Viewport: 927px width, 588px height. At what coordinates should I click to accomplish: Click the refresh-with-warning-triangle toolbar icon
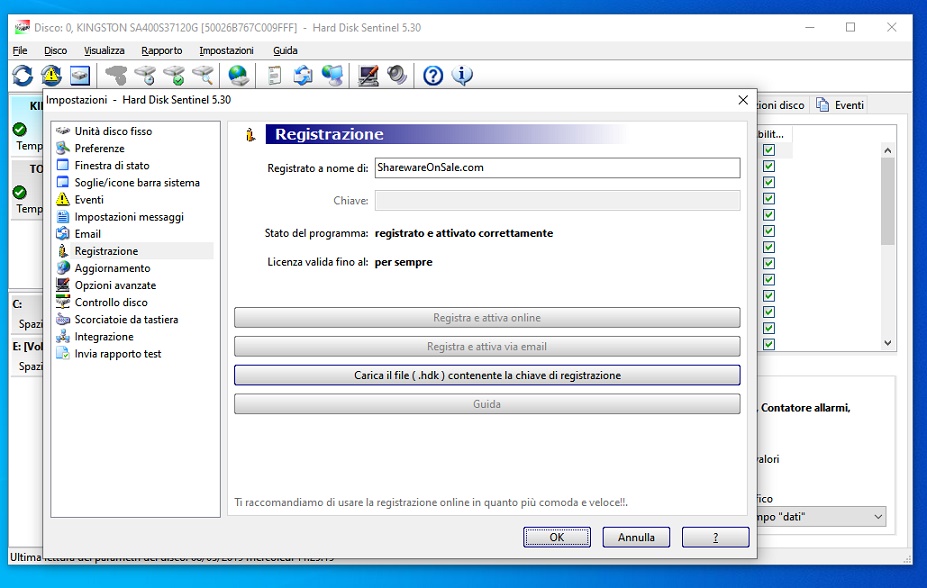51,76
